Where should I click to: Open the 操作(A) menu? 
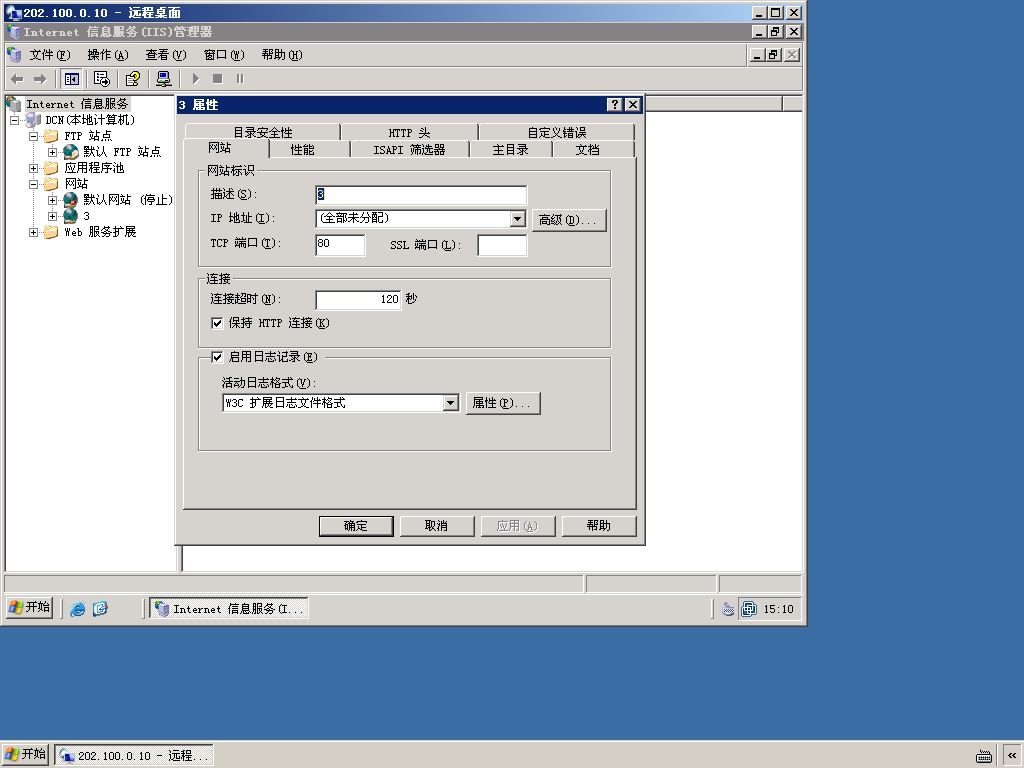(x=108, y=55)
